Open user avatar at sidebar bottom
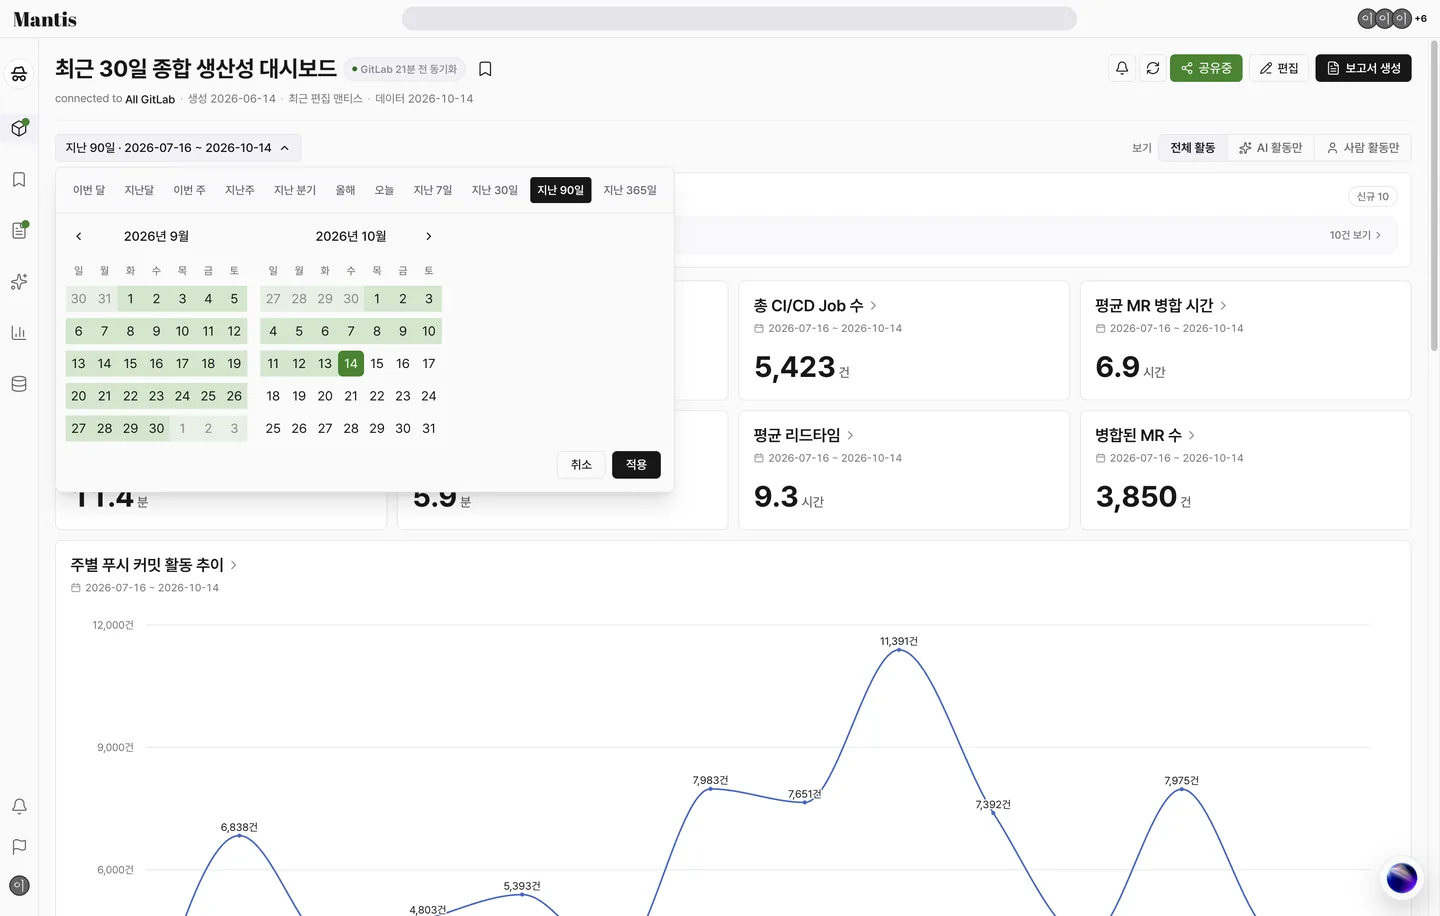Screen dimensions: 1440x916 (x=19, y=886)
